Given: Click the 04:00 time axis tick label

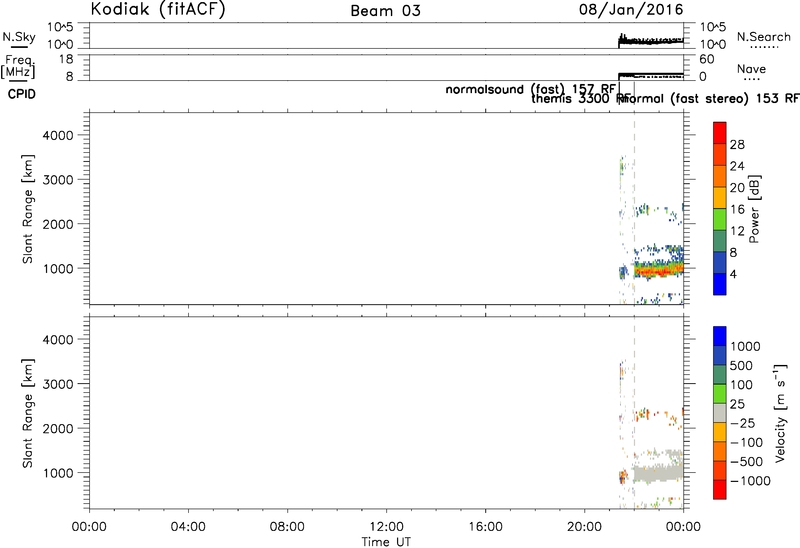Looking at the screenshot, I should click(188, 527).
